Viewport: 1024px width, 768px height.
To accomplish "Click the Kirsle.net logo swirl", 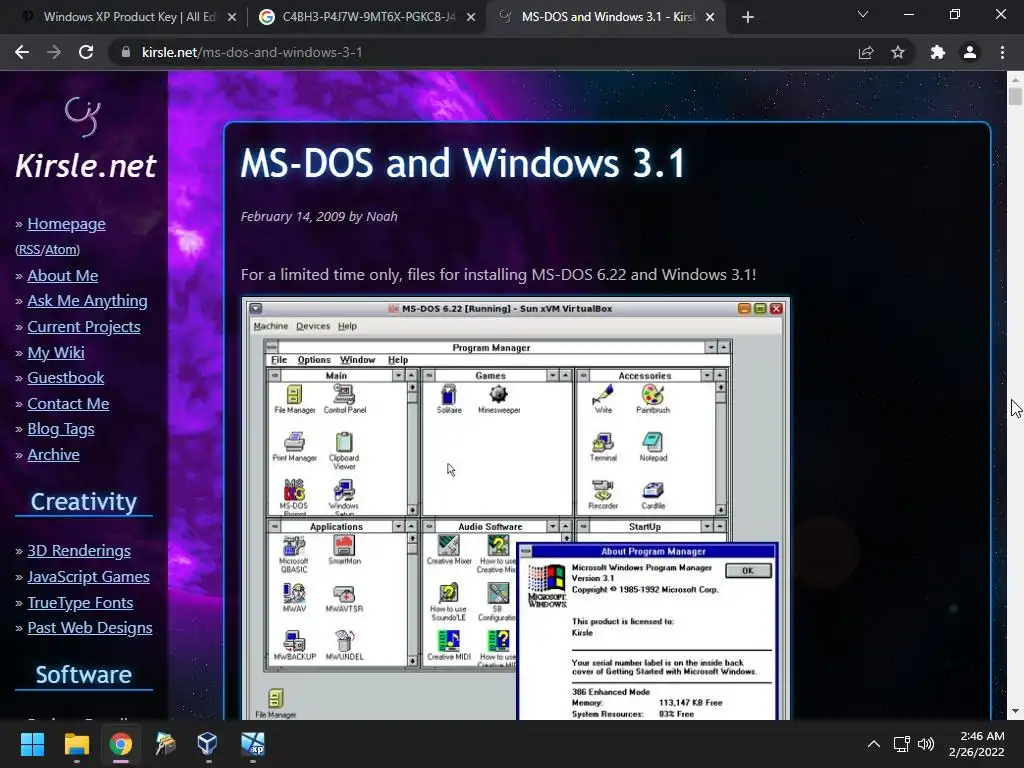I will pyautogui.click(x=83, y=117).
